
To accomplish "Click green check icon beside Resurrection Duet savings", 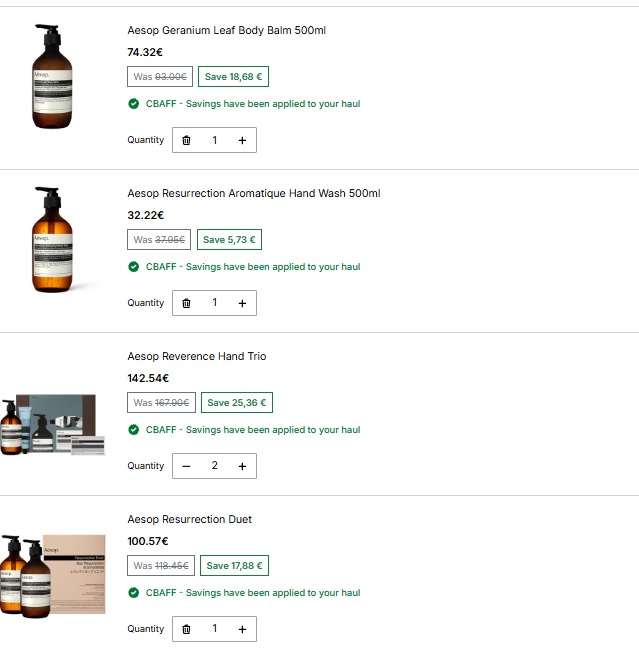I will click(134, 592).
